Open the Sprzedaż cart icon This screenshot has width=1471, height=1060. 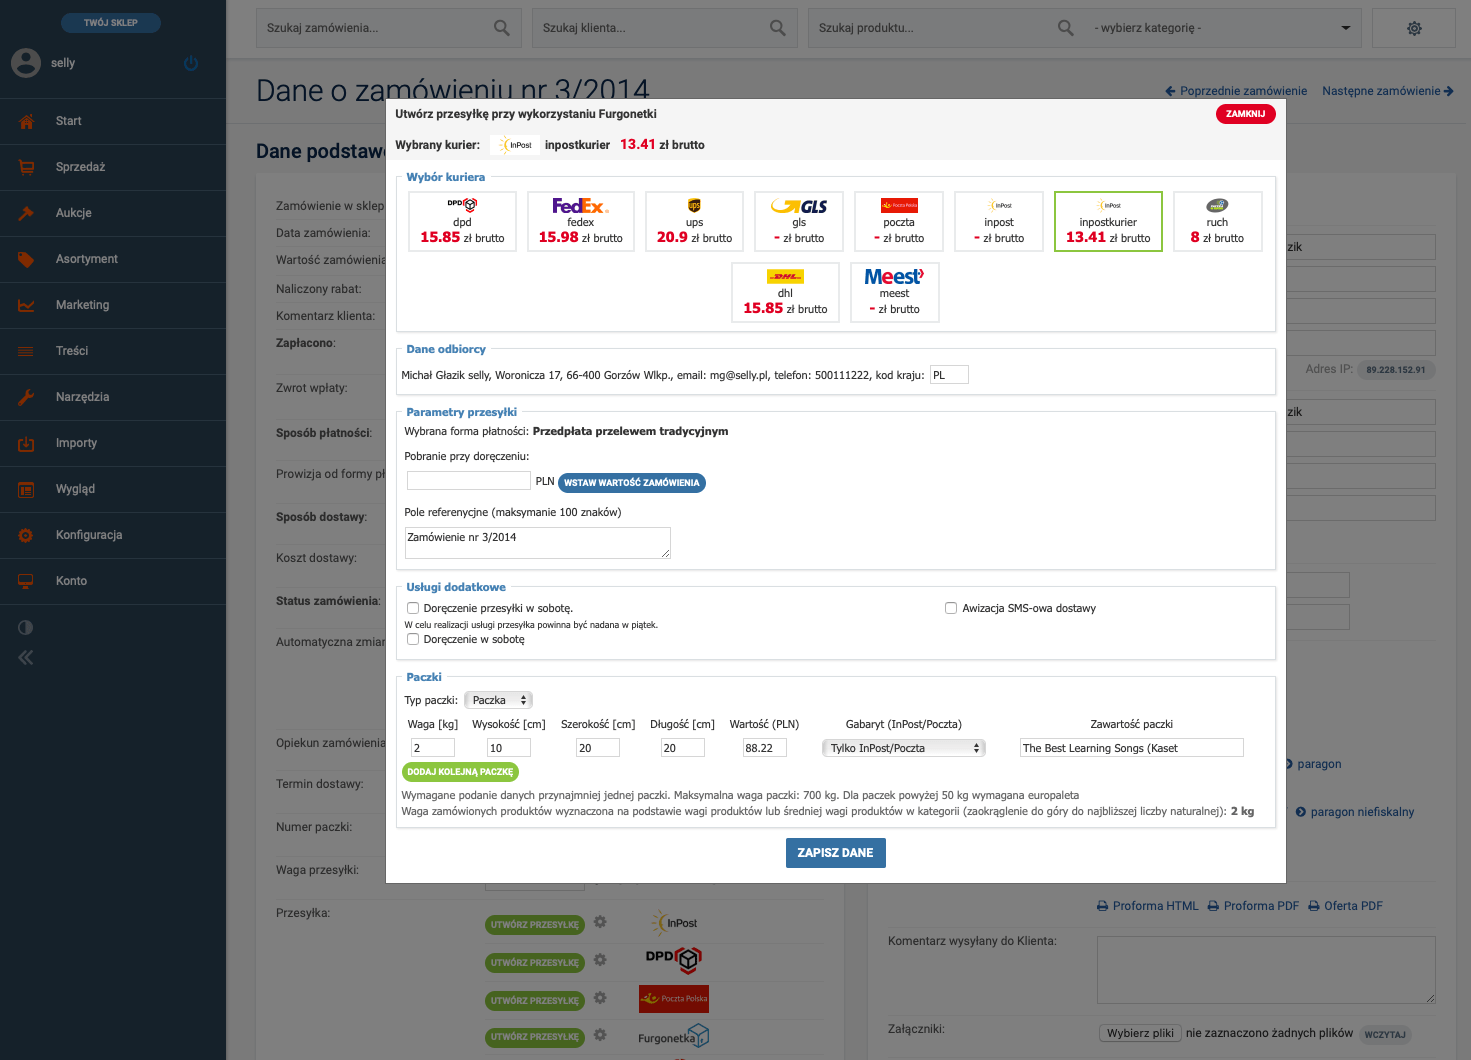point(26,167)
